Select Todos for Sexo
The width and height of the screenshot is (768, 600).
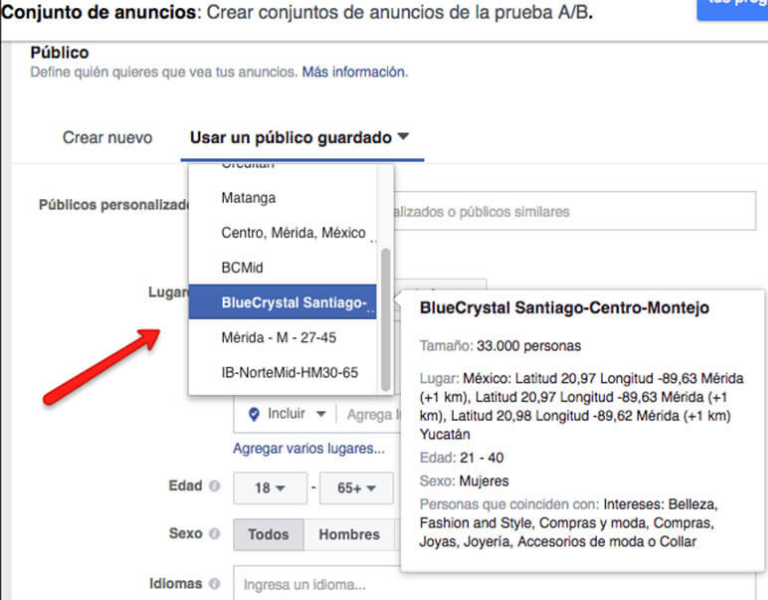[x=268, y=535]
